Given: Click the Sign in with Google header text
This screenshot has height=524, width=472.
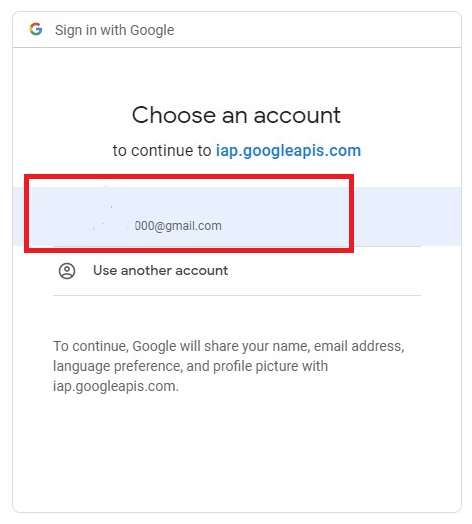Looking at the screenshot, I should 115,30.
